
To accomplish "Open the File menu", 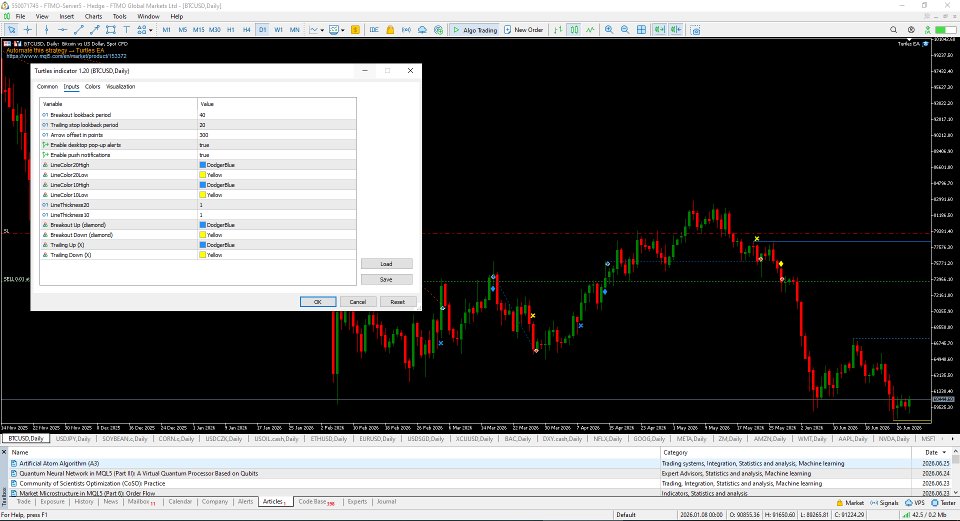I will pyautogui.click(x=20, y=17).
